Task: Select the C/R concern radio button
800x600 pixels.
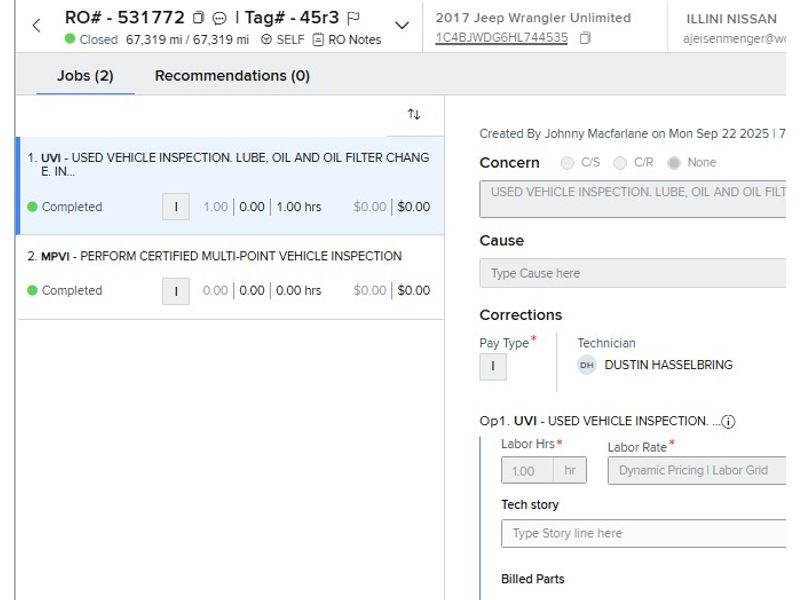Action: click(x=621, y=163)
